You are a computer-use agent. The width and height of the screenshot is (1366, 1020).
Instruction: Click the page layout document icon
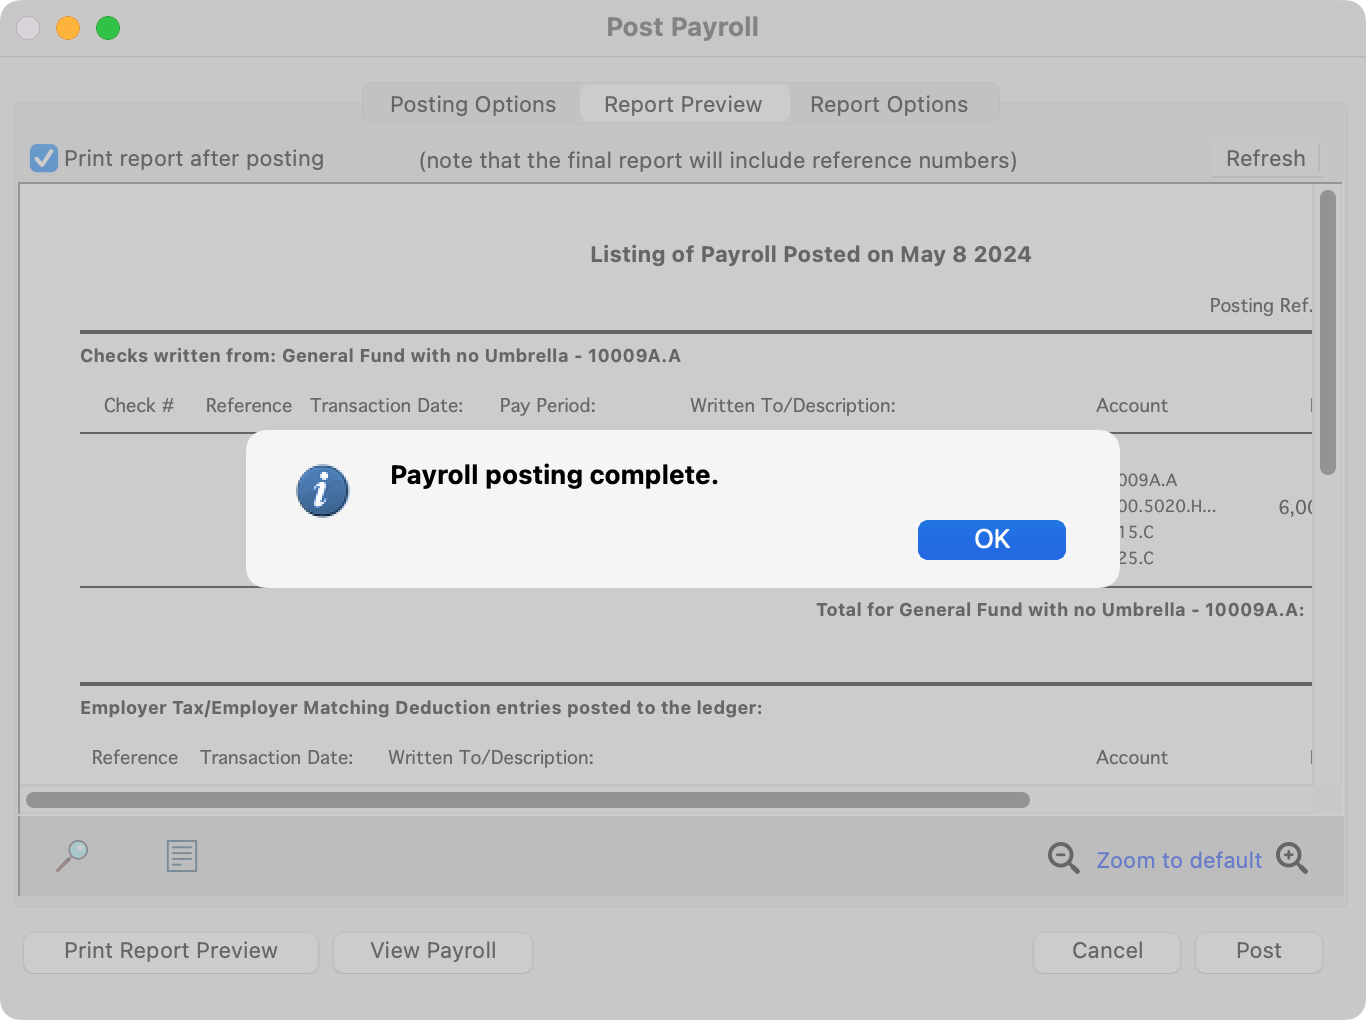[x=181, y=856]
